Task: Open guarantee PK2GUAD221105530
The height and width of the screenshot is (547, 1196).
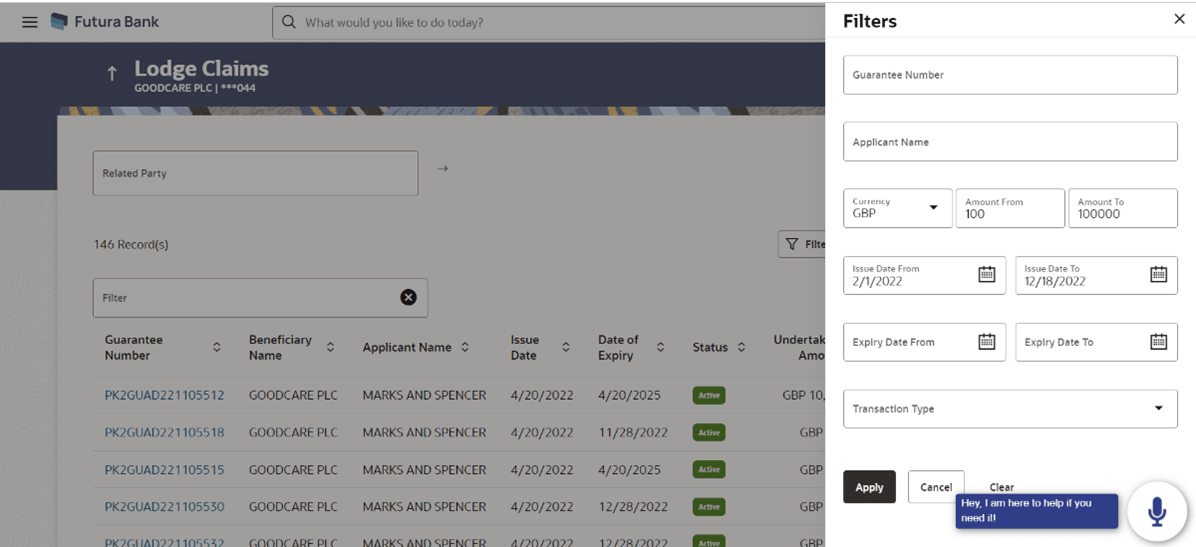Action: pos(165,507)
